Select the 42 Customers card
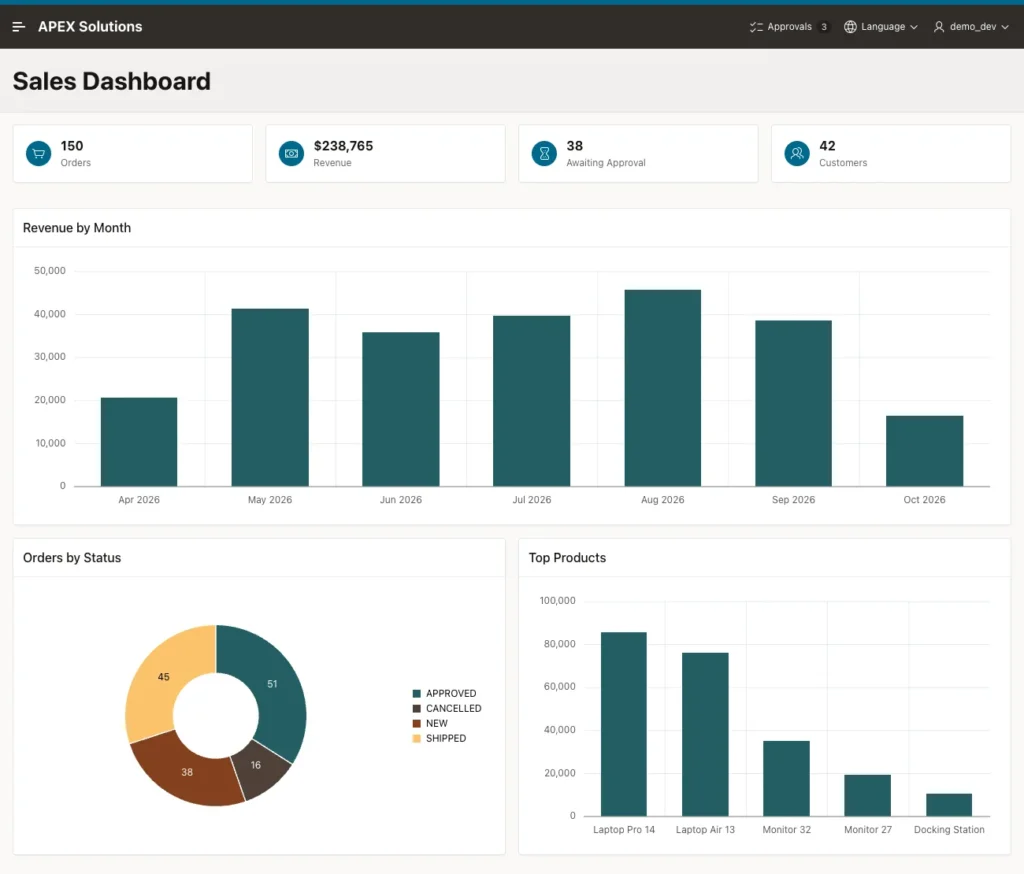 pos(891,154)
